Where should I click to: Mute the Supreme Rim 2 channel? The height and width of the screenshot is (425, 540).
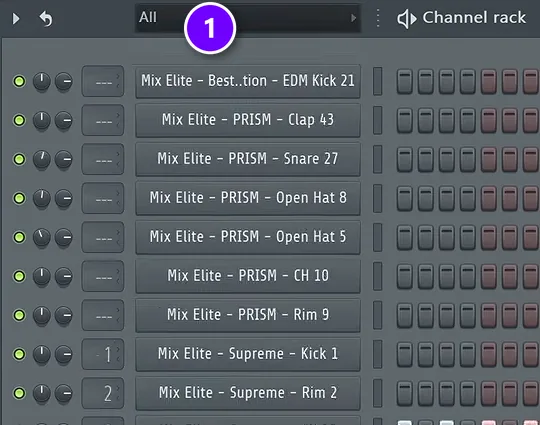click(19, 393)
